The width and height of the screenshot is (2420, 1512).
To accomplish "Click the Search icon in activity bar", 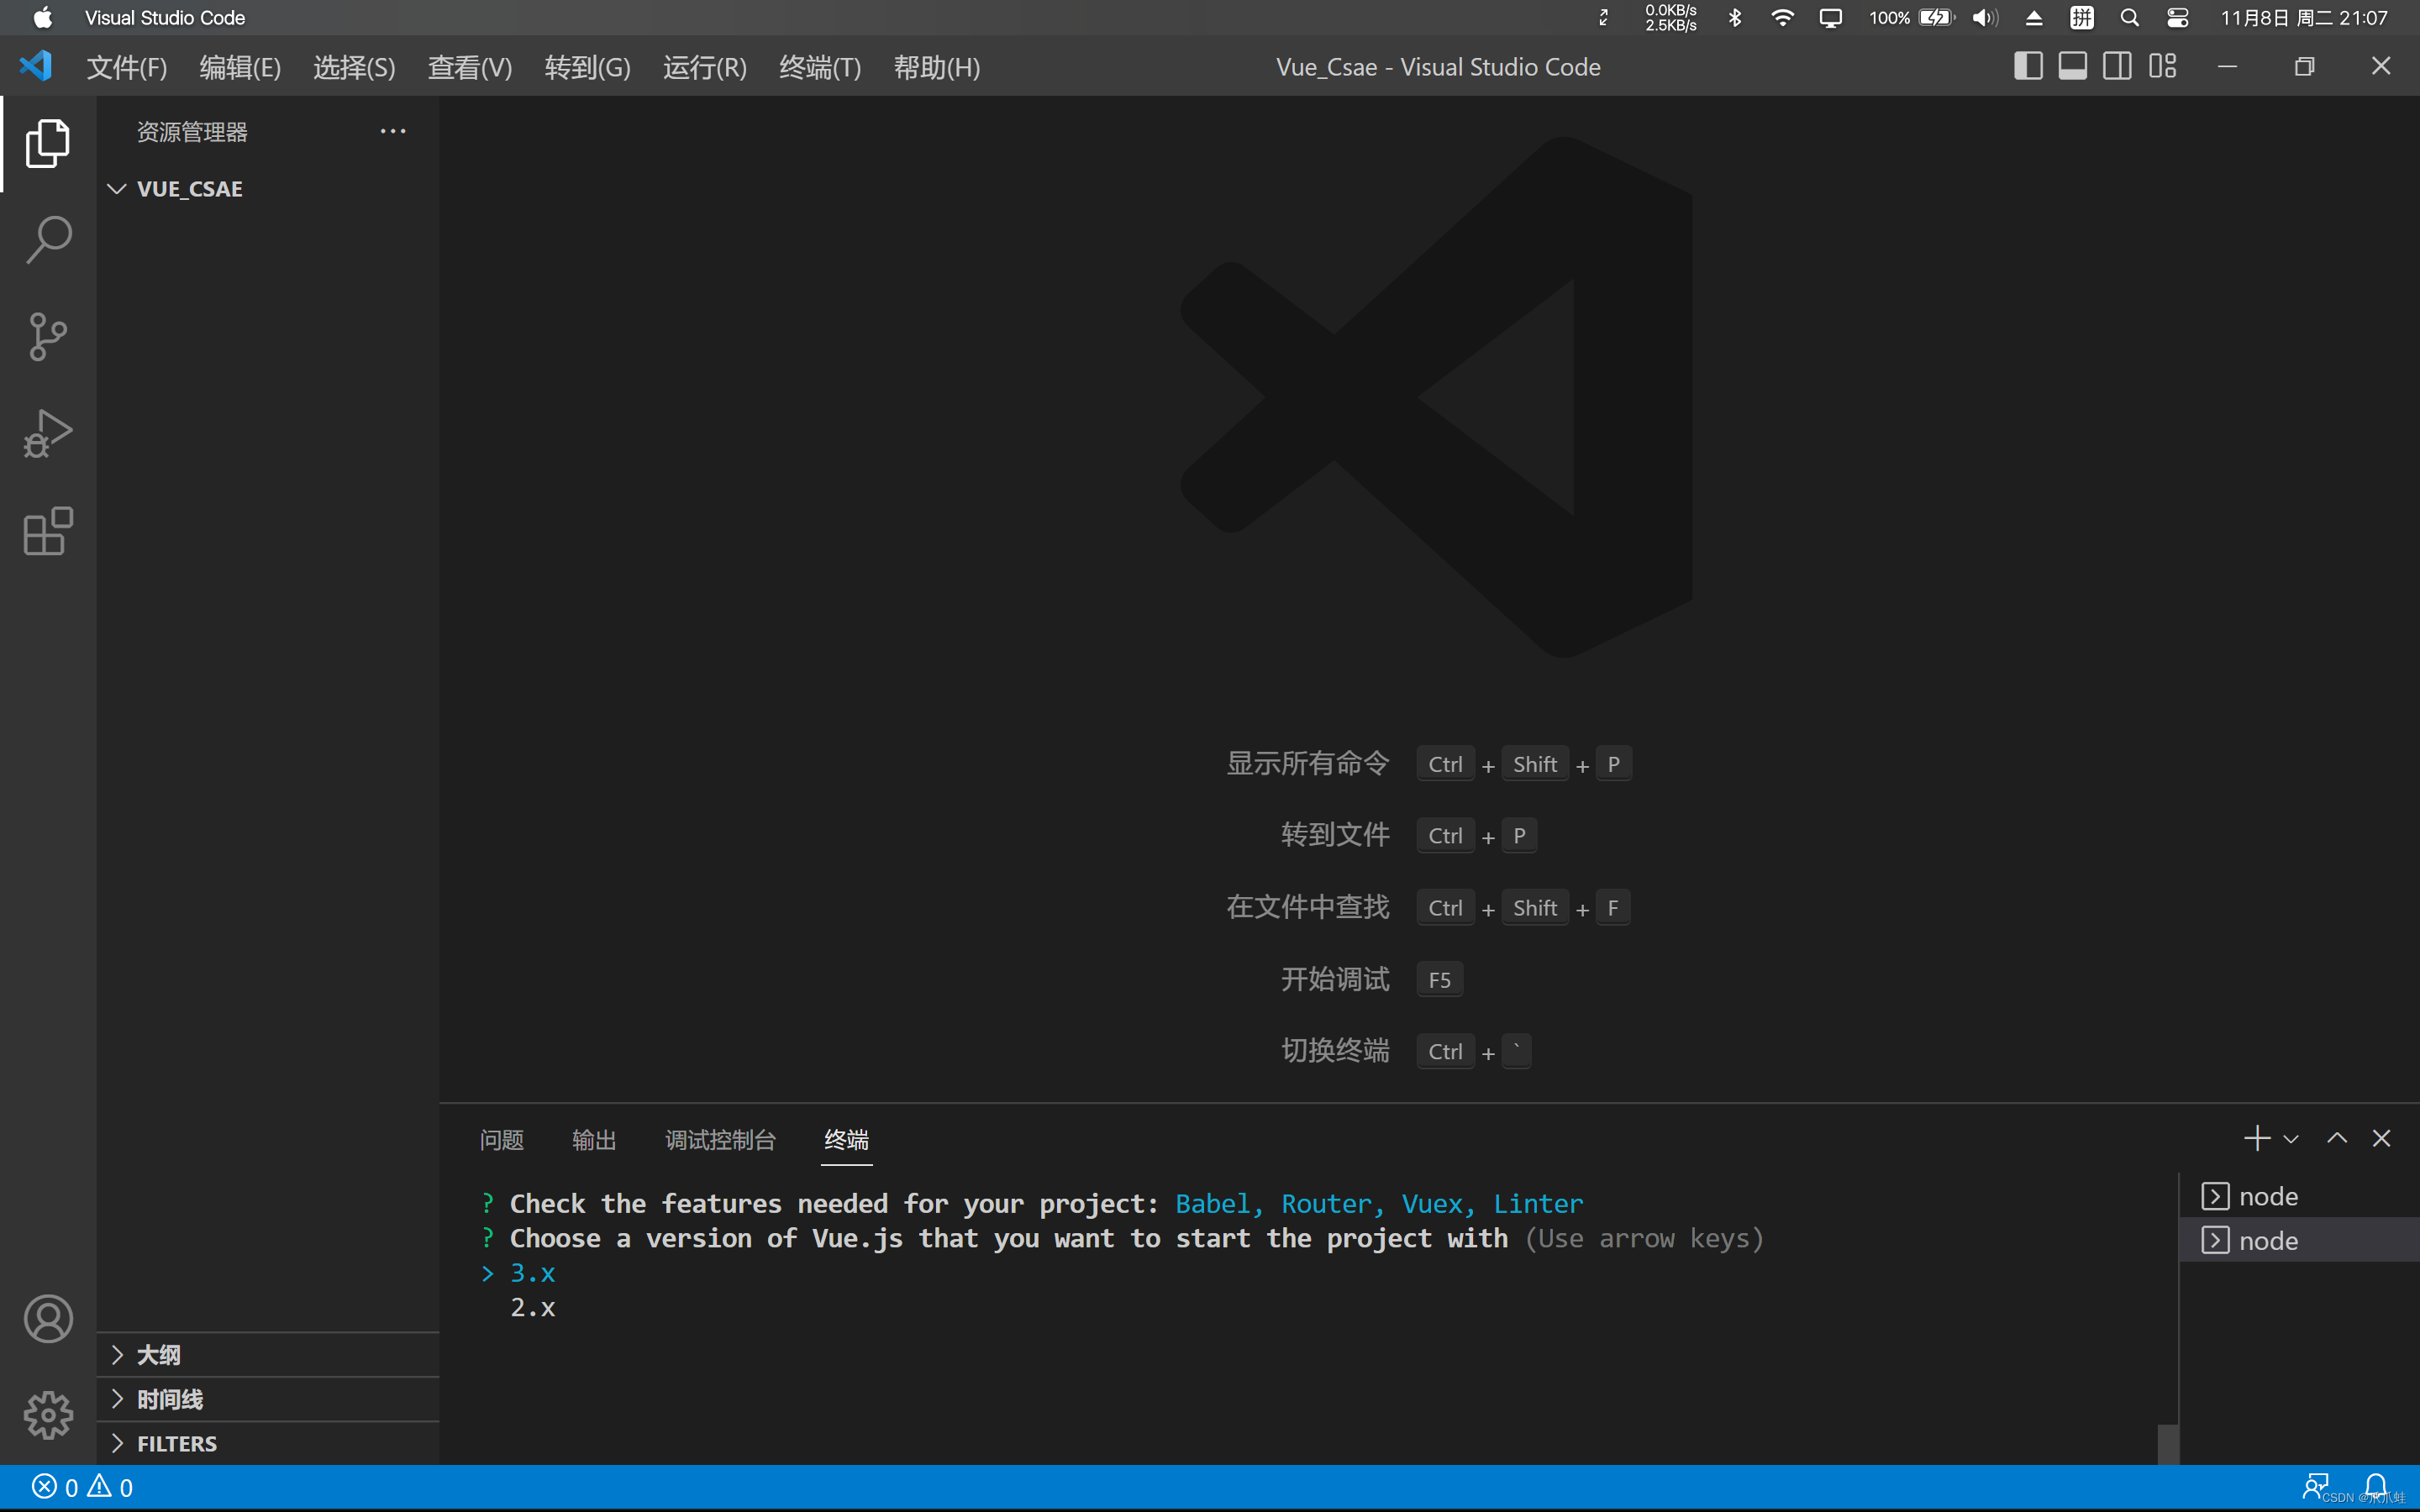I will 47,239.
